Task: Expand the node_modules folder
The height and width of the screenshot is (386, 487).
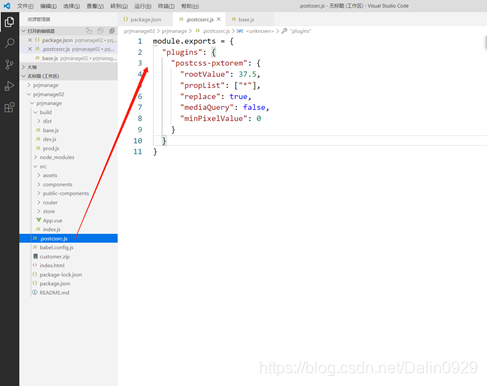Action: pos(35,157)
